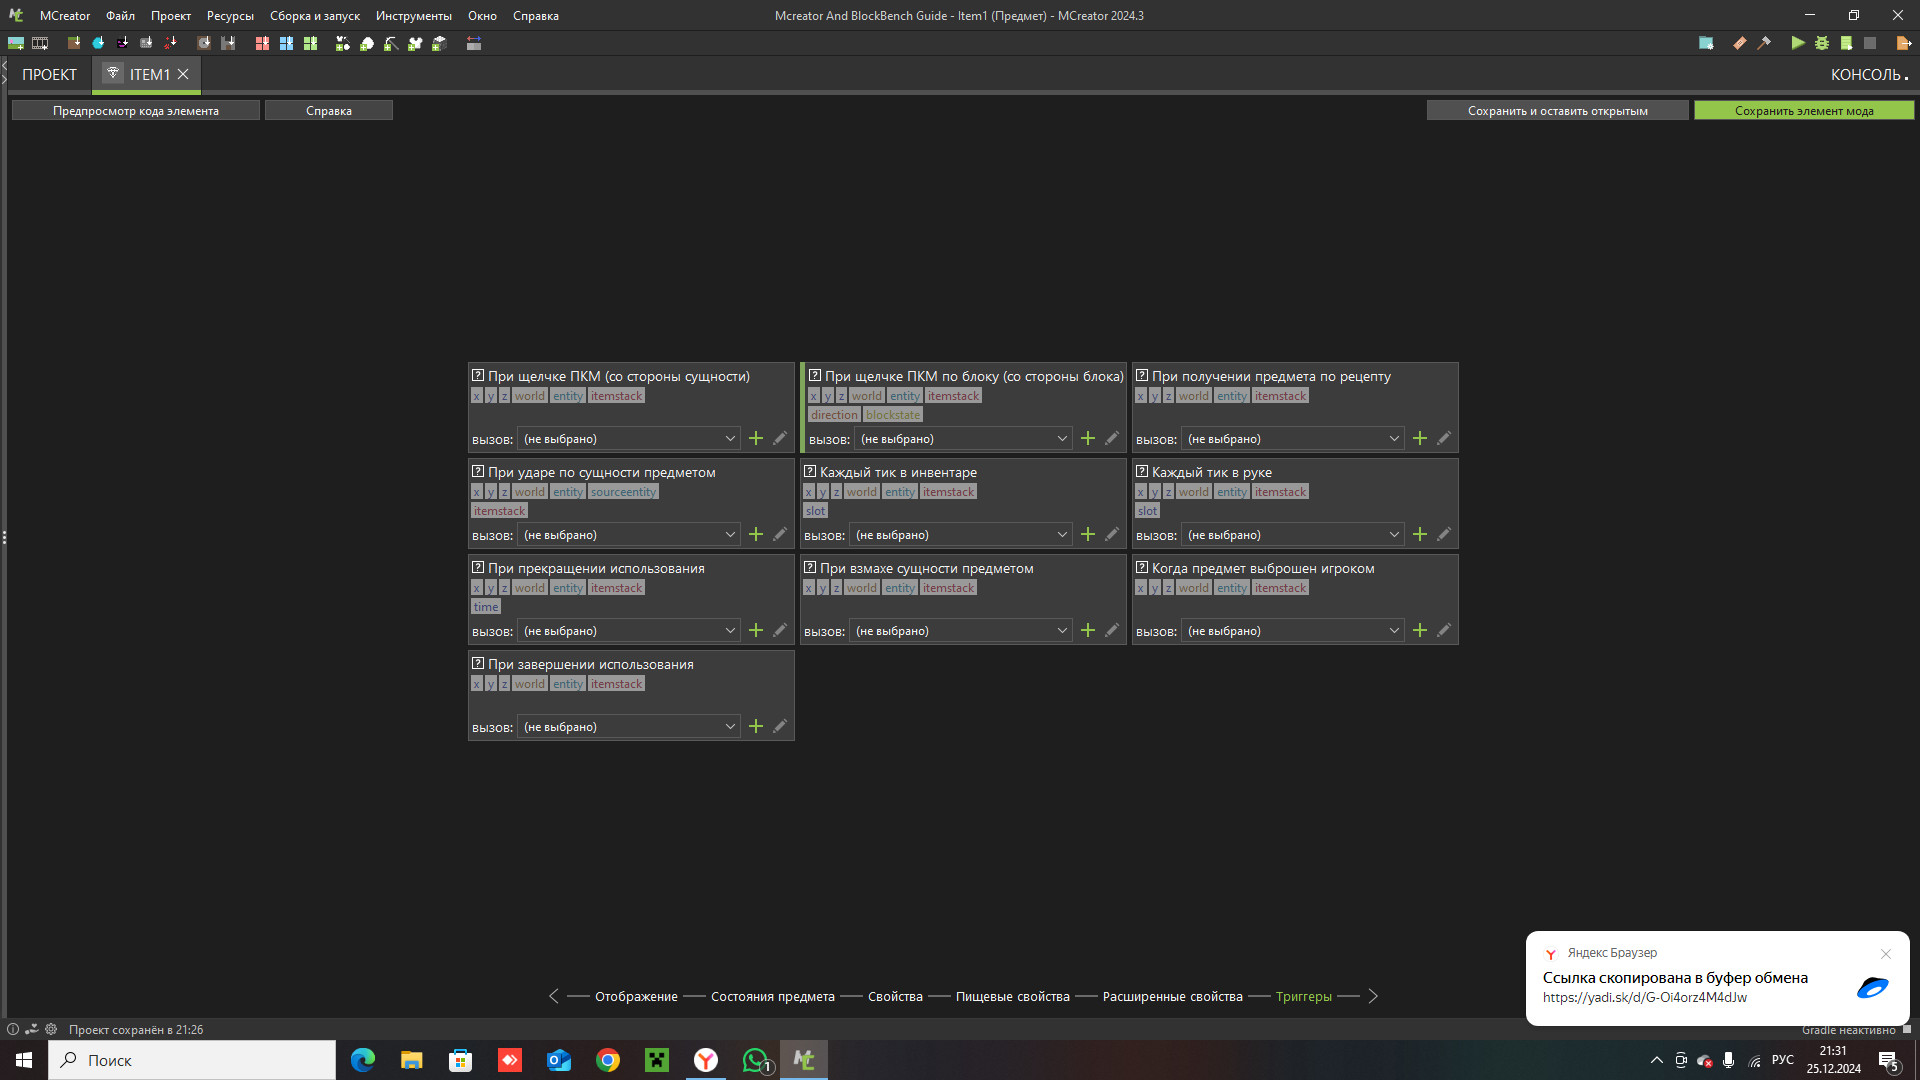This screenshot has height=1080, width=1920.
Task: Go to Свойства page in bottom navigation
Action: coord(895,997)
